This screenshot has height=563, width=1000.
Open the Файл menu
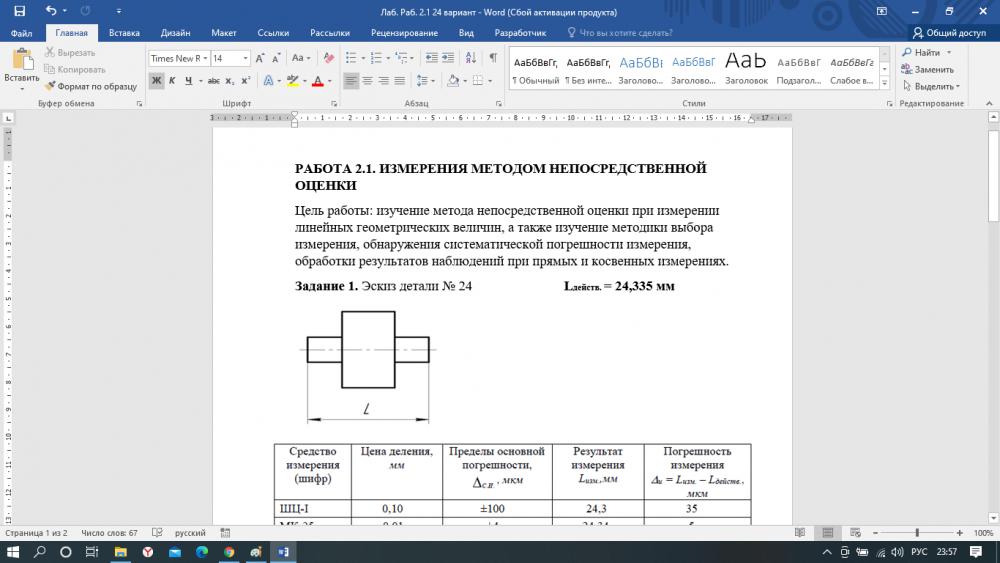point(22,33)
